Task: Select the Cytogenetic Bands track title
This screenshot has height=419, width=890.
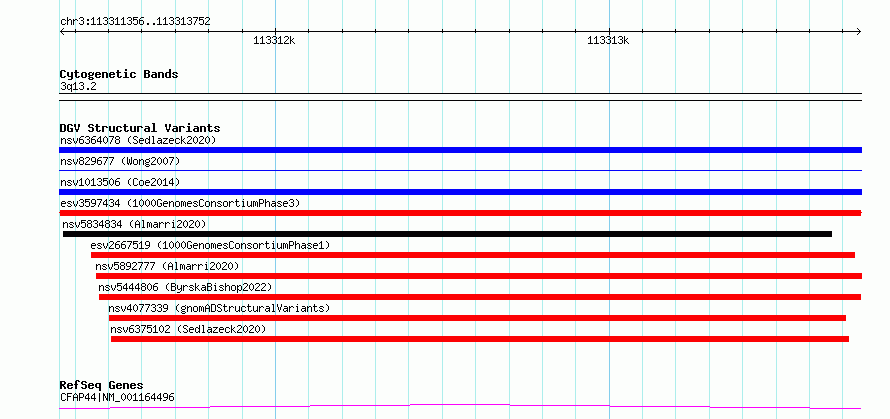Action: click(x=119, y=74)
